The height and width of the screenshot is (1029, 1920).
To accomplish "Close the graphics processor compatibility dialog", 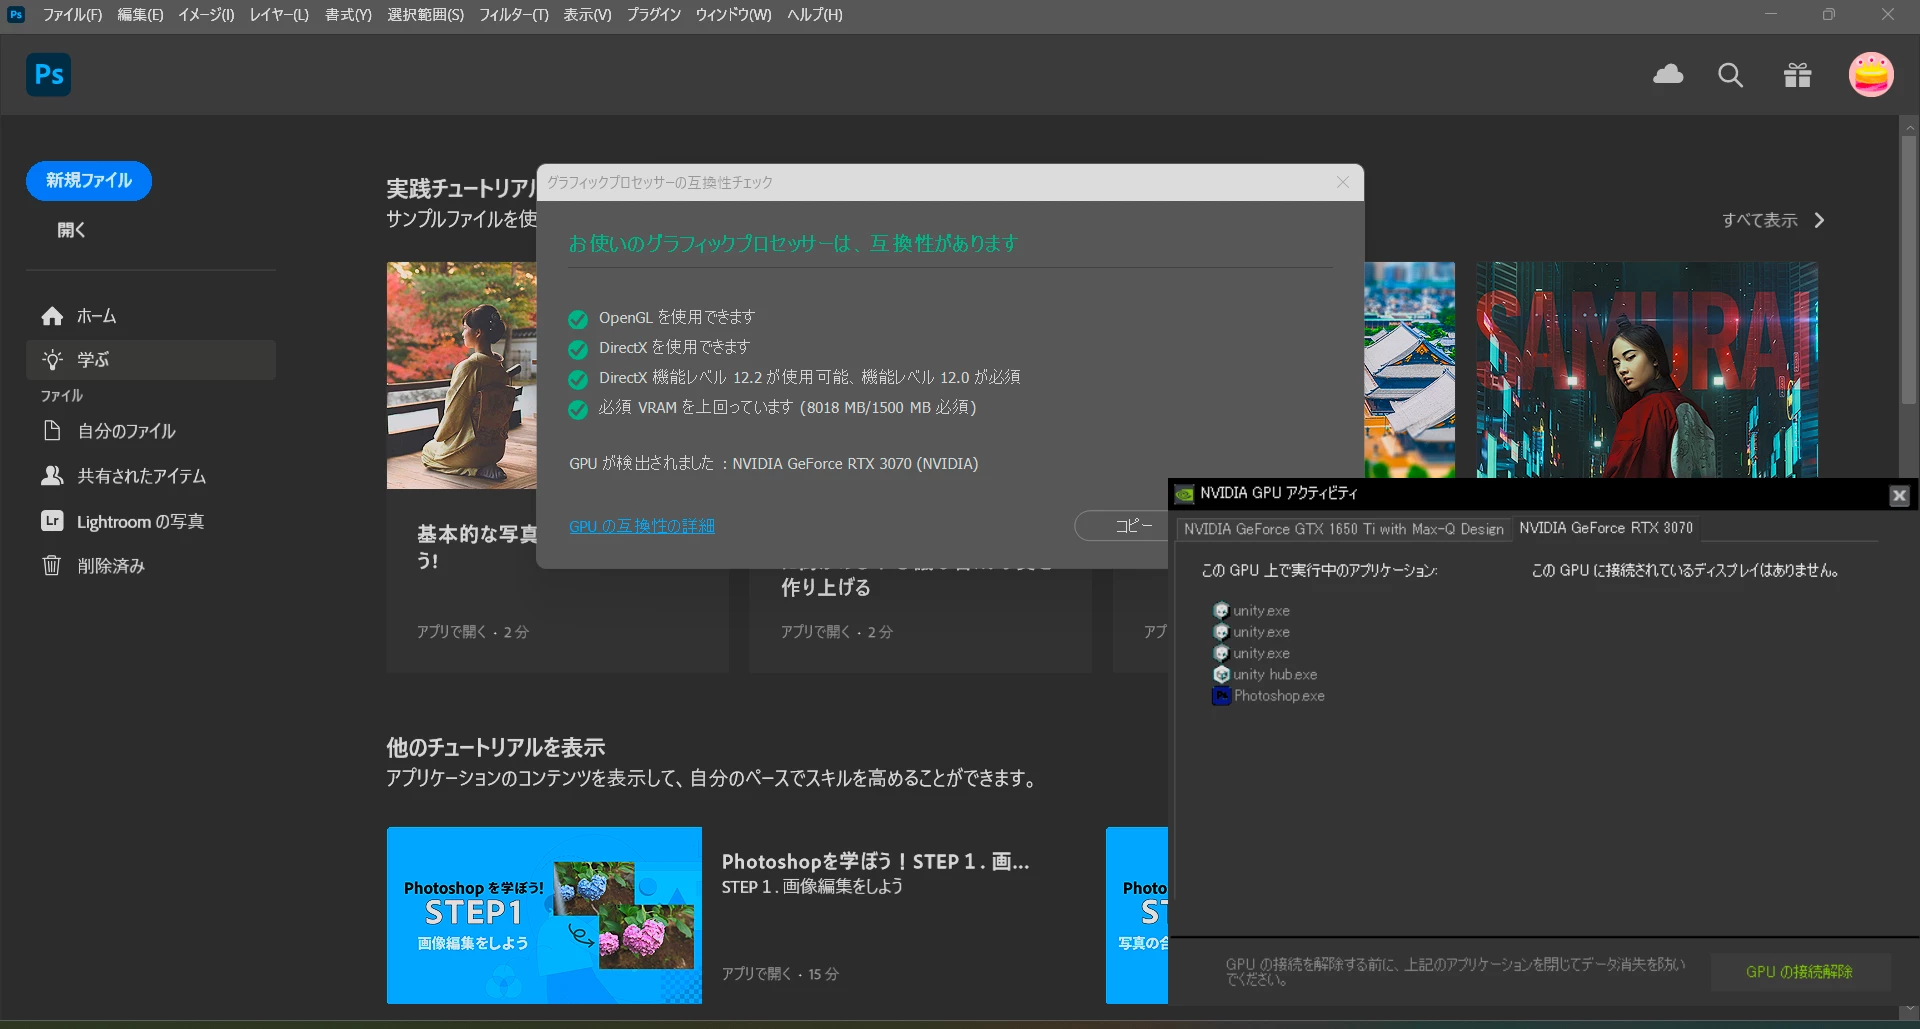I will pyautogui.click(x=1343, y=182).
